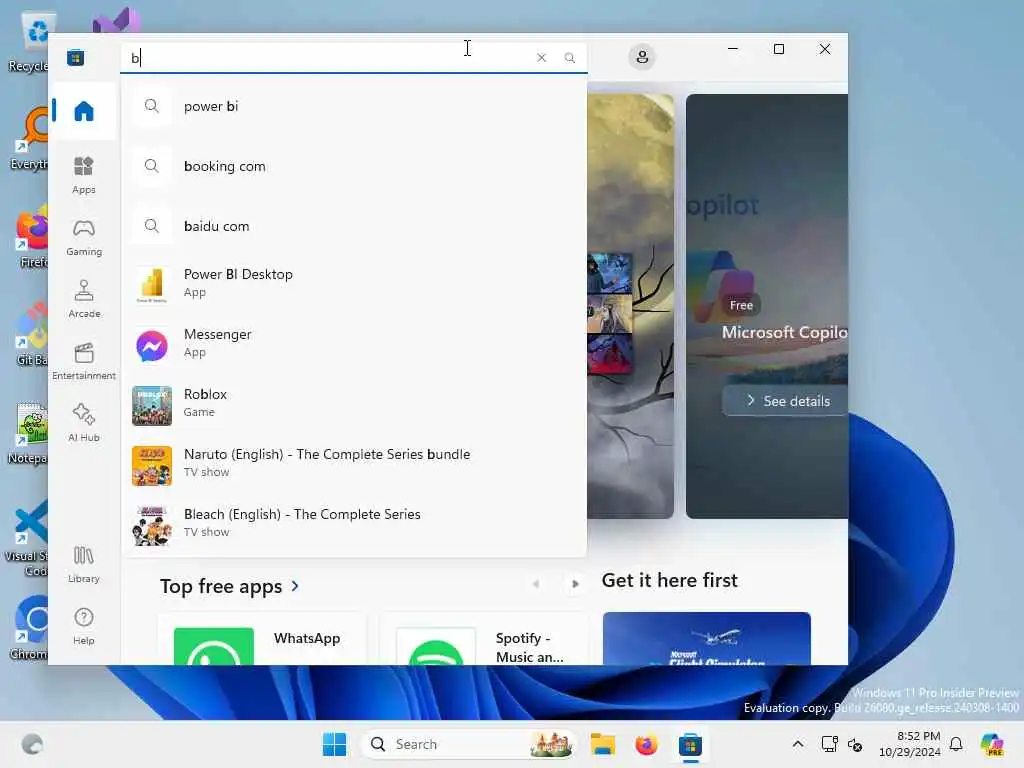Image resolution: width=1024 pixels, height=768 pixels.
Task: Open the Spotify app card
Action: point(483,639)
